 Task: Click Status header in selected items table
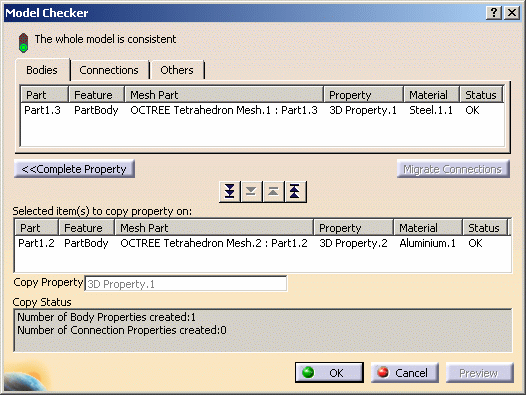(485, 228)
